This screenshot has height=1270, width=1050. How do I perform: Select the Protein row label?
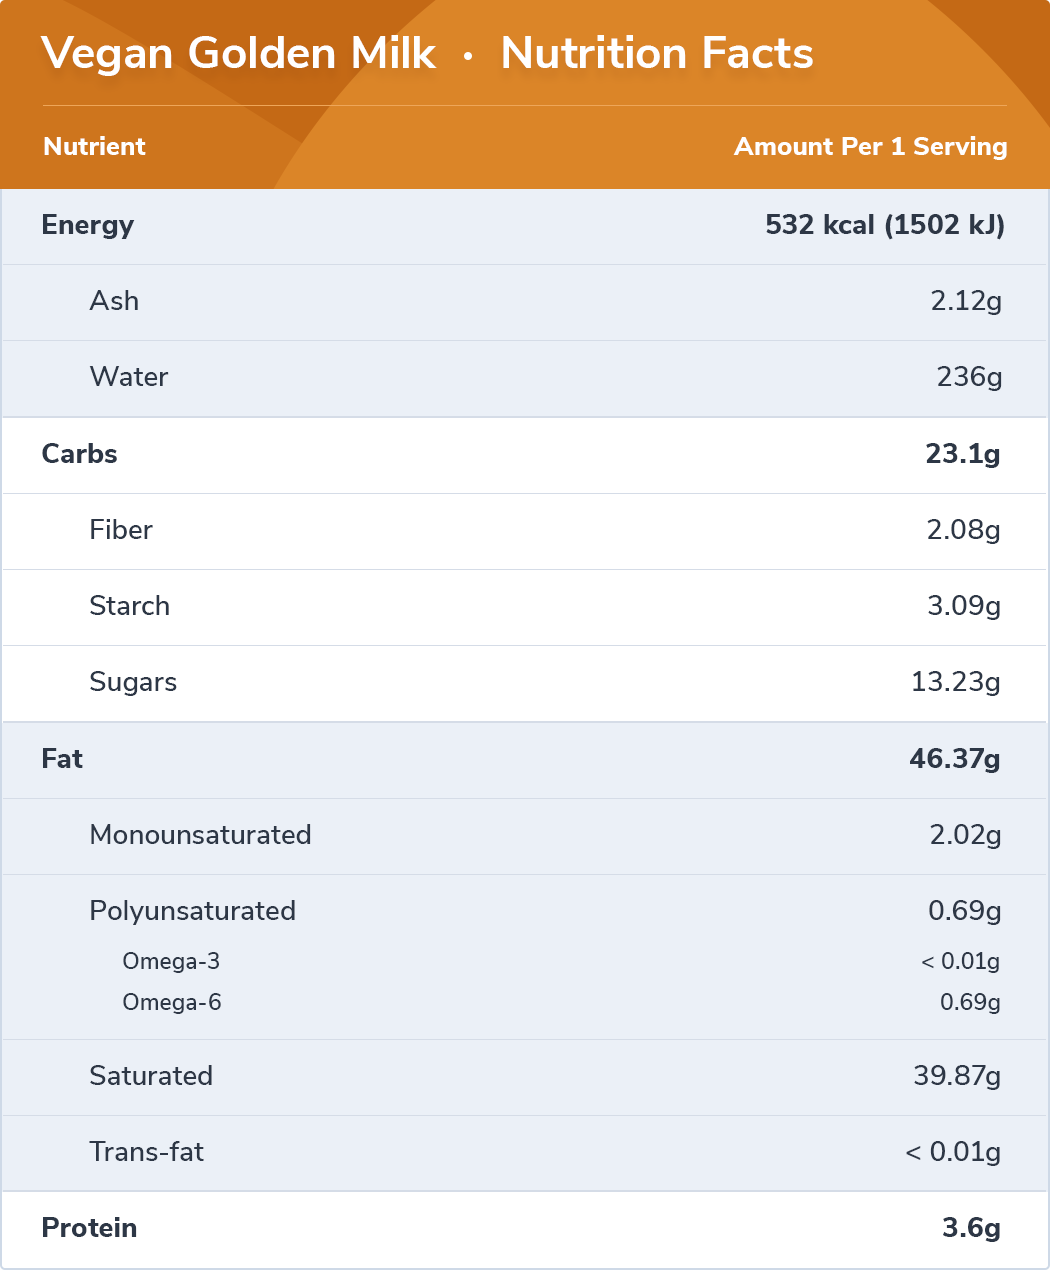[x=89, y=1228]
